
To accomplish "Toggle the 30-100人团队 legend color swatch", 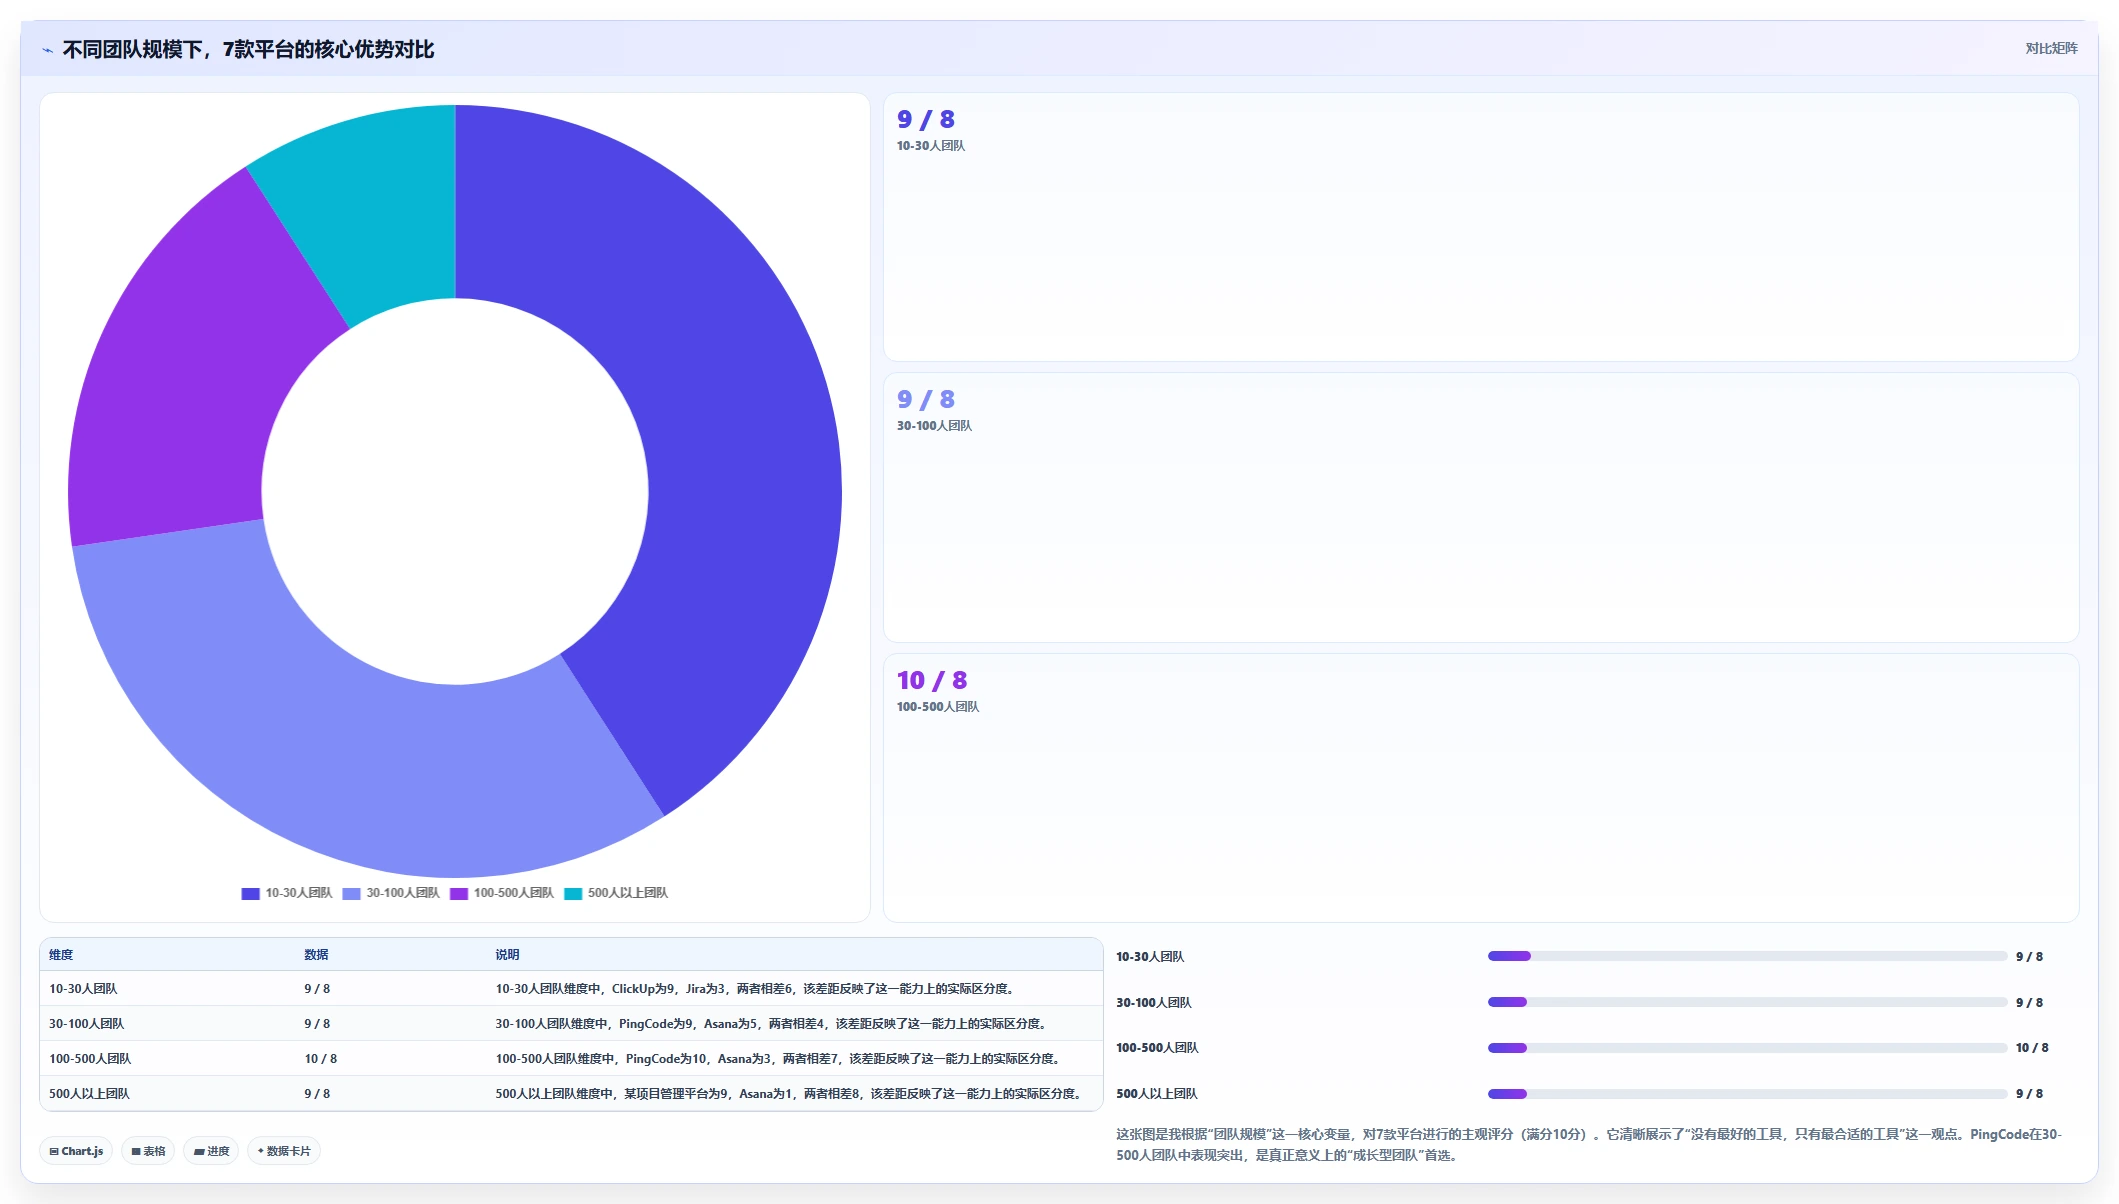I will [x=351, y=893].
